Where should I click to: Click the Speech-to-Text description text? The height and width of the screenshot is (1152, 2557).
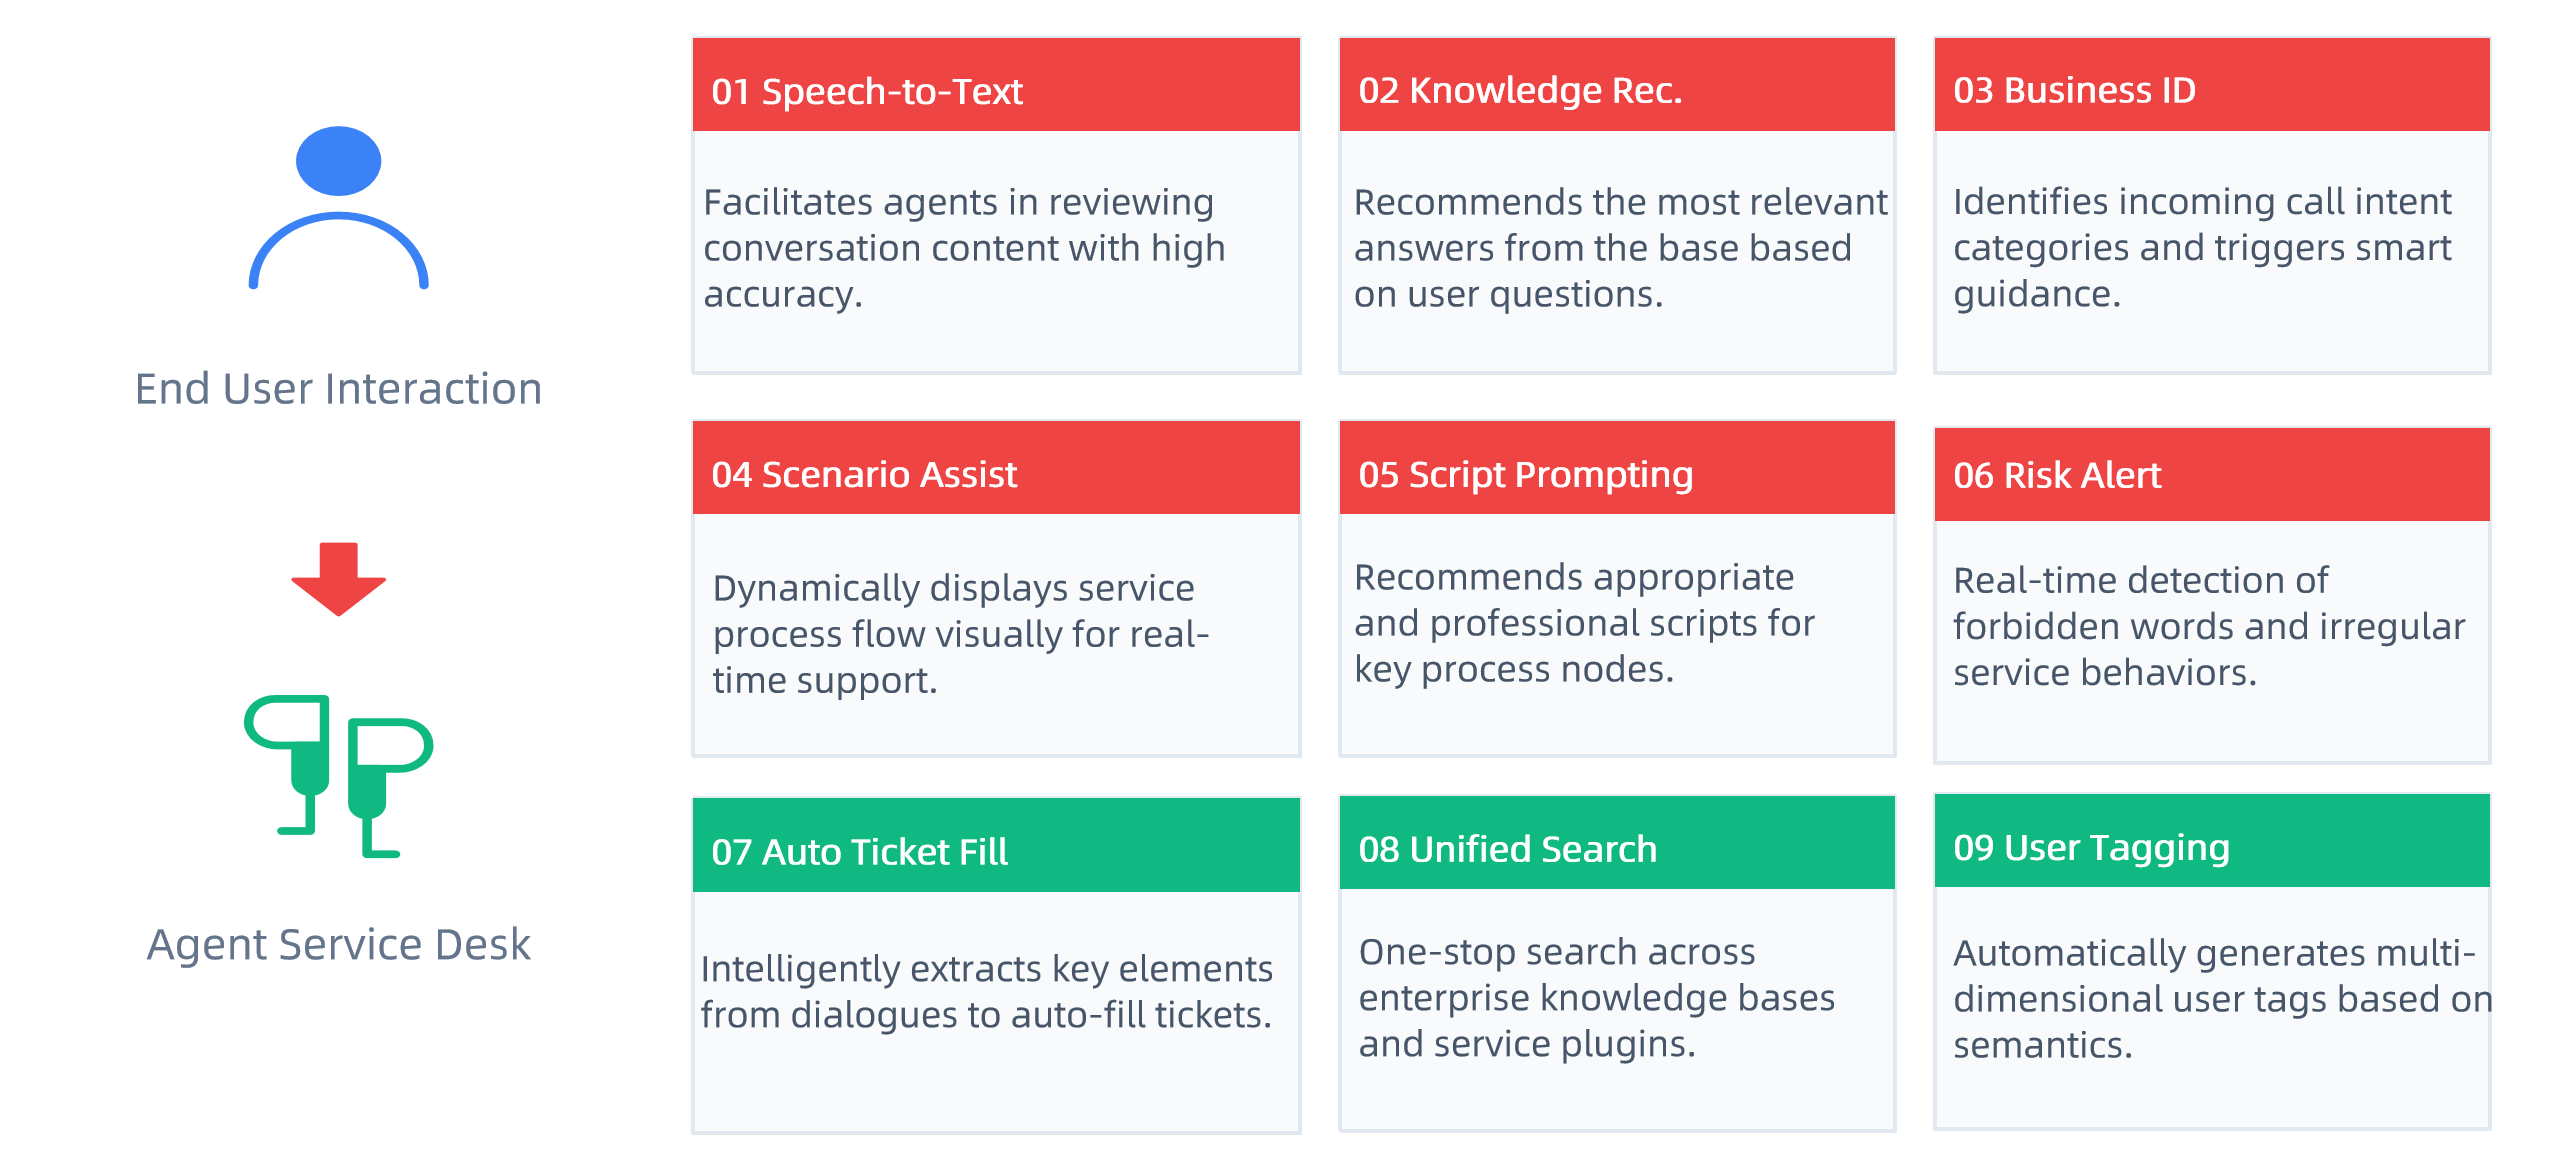click(x=964, y=248)
